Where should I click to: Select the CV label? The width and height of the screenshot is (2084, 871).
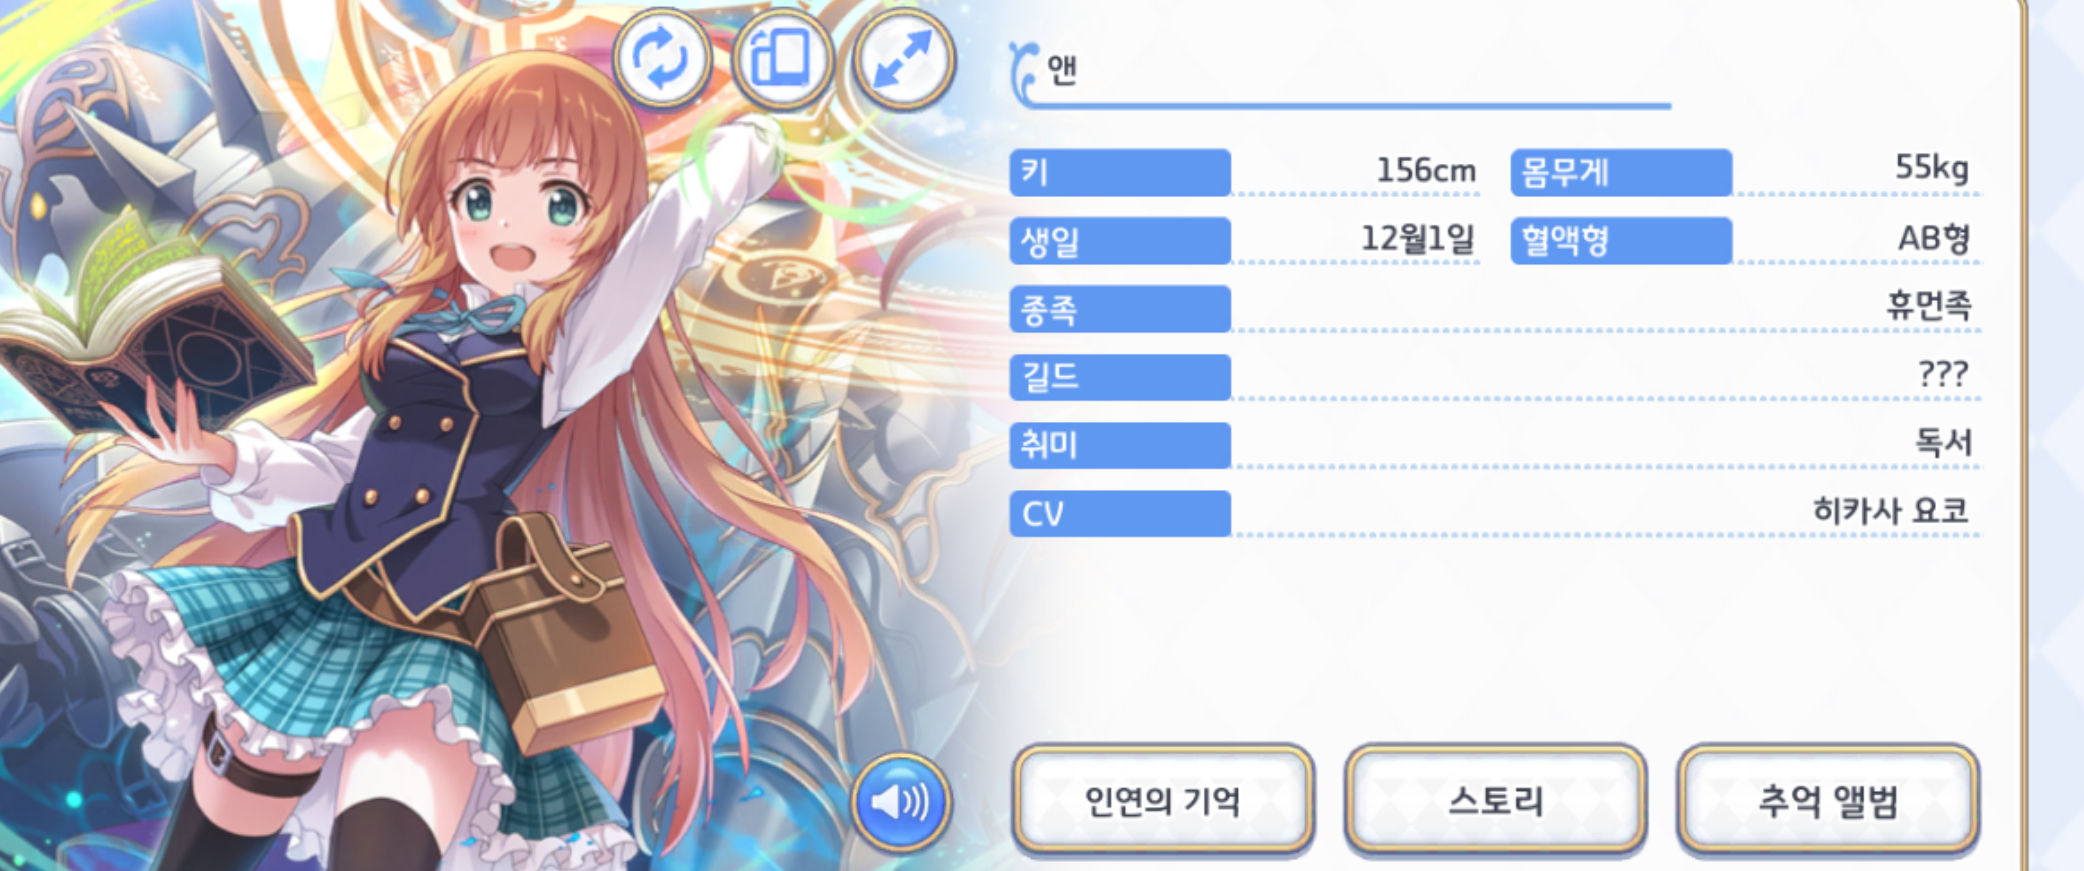tap(1120, 514)
